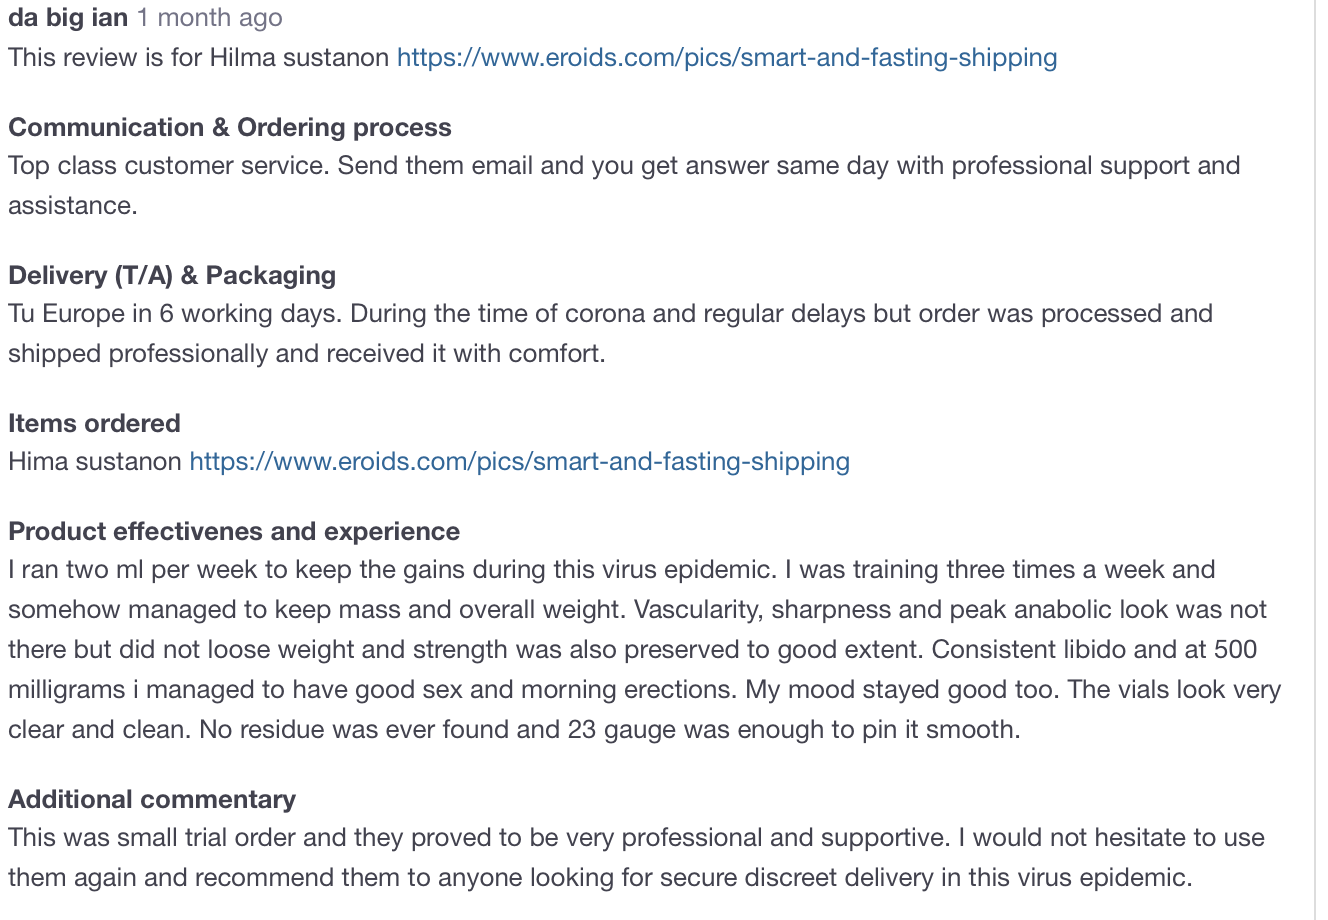Screen dimensions: 1328x920
Task: Click the 'Hima sustanon' text before the link
Action: (x=94, y=461)
